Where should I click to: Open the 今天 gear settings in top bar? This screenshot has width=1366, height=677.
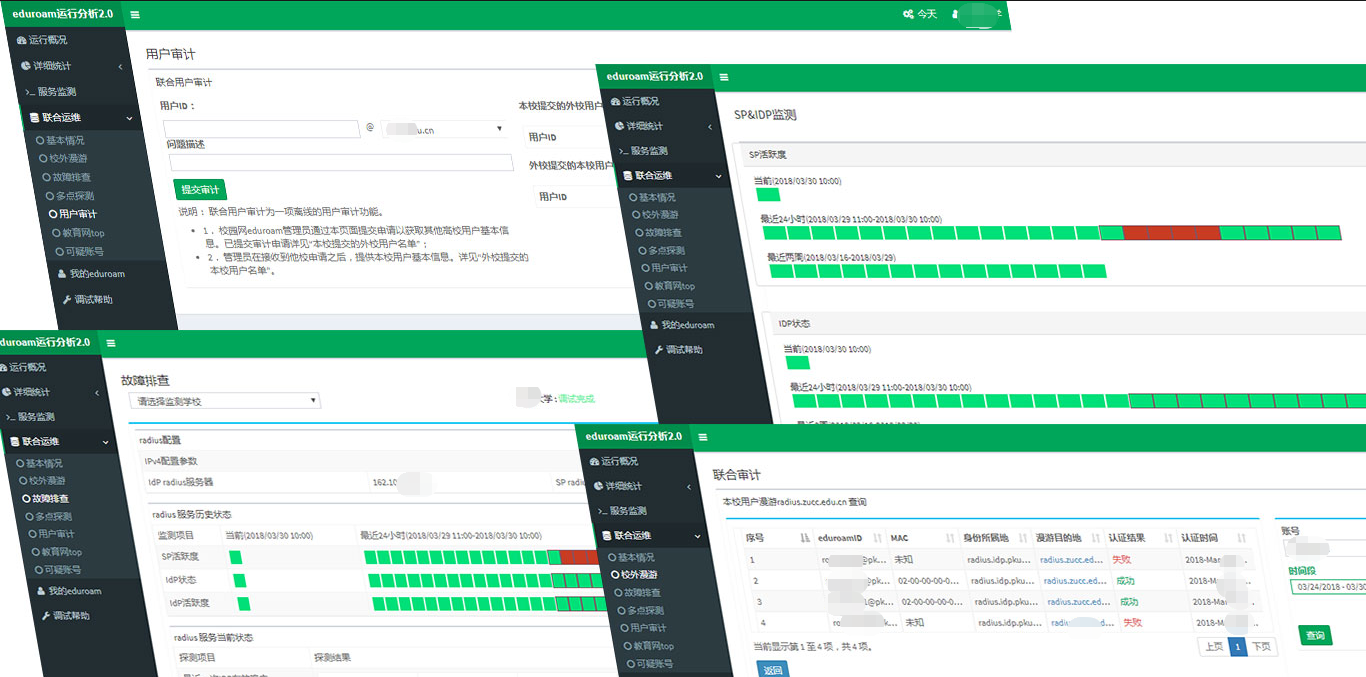[x=919, y=14]
